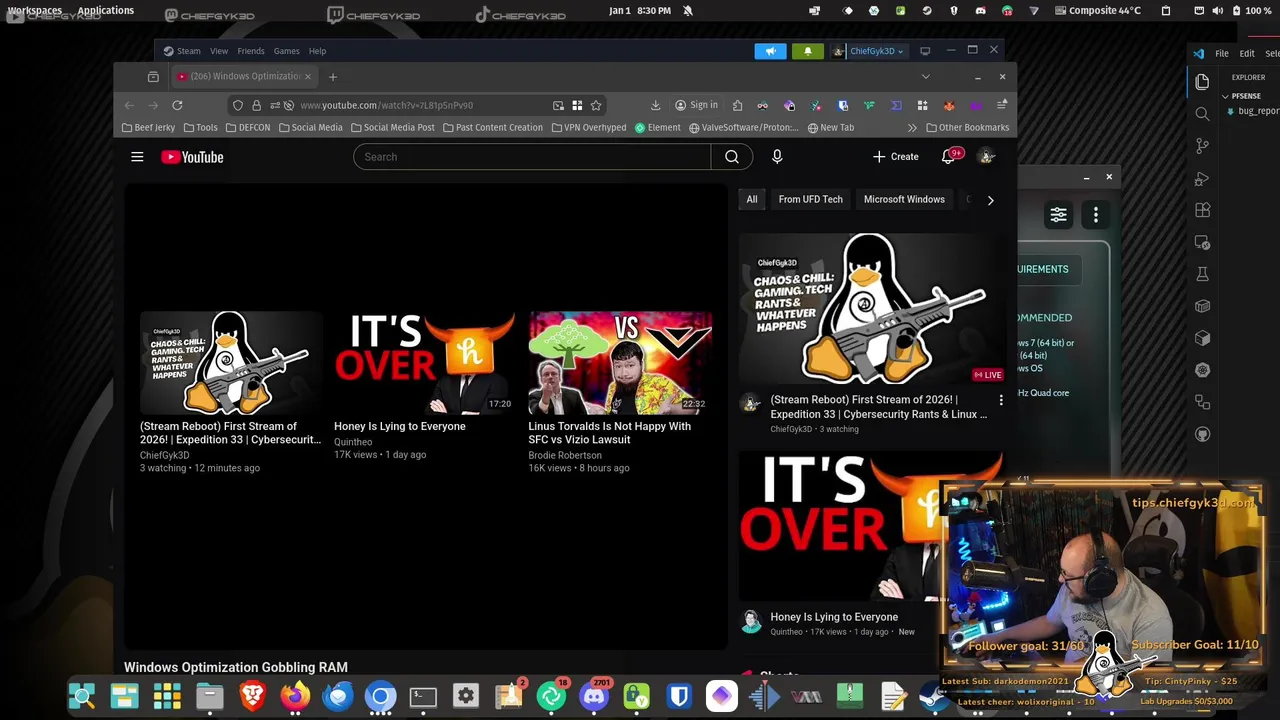Open Quintheo channel link under Honey video
Viewport: 1280px width, 720px height.
point(353,442)
